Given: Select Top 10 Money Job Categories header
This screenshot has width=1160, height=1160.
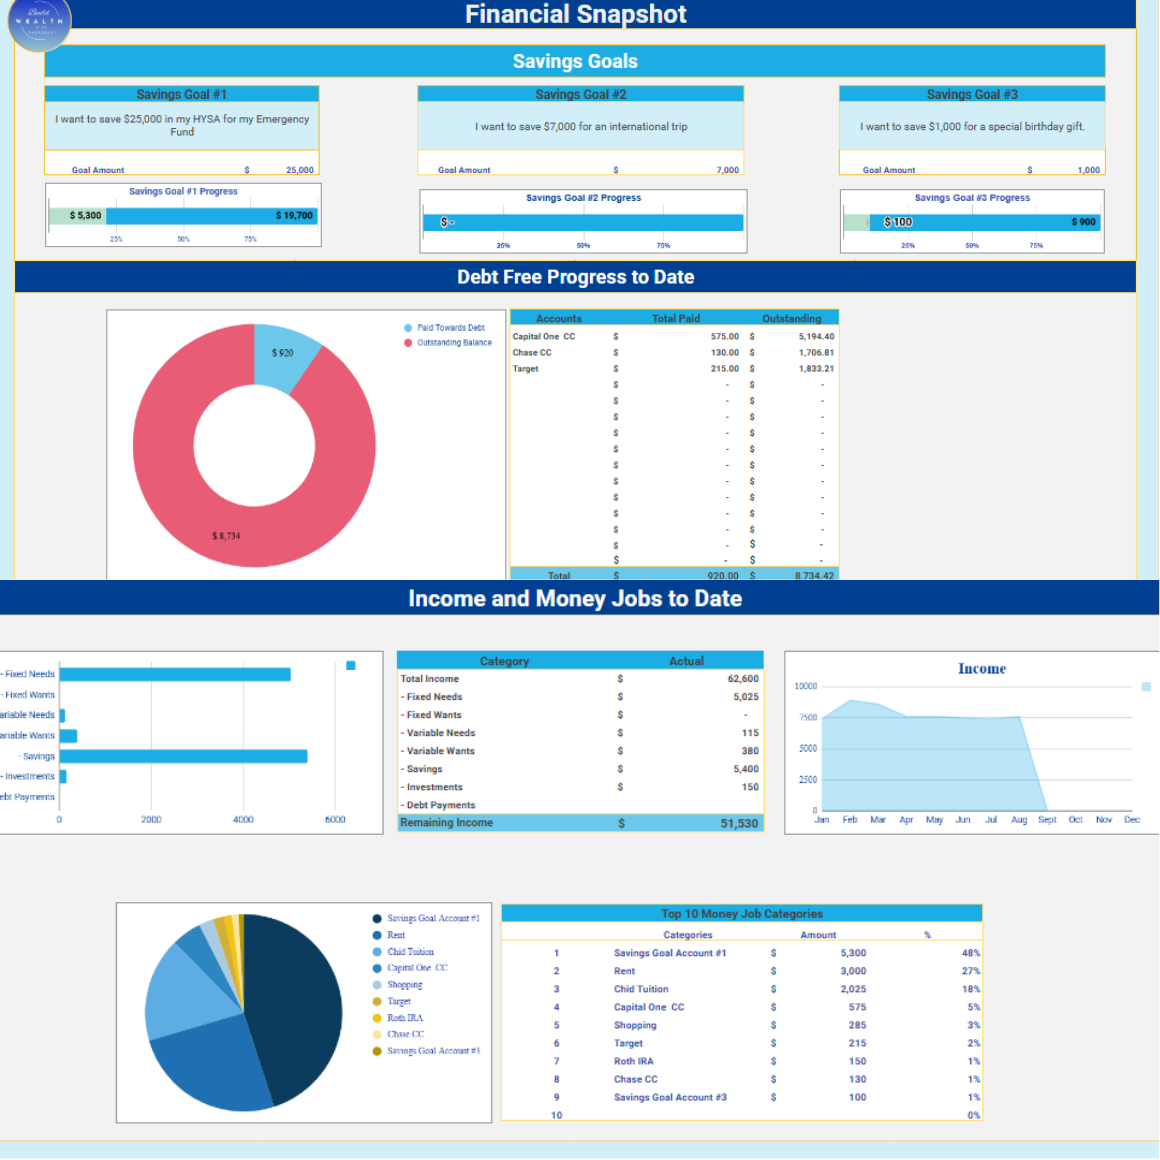Looking at the screenshot, I should pyautogui.click(x=741, y=914).
